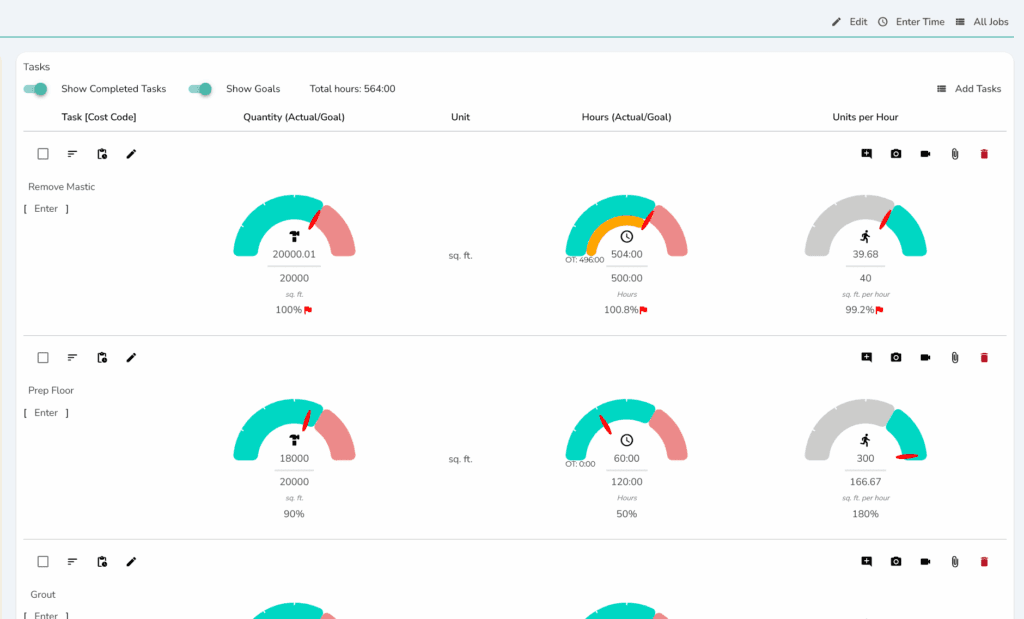Click the video camera icon for Prep Floor
The height and width of the screenshot is (619, 1024).
925,358
